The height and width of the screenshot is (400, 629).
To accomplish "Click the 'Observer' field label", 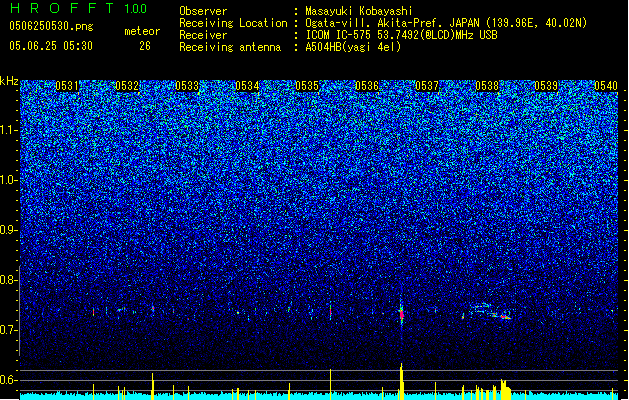I will tap(203, 11).
